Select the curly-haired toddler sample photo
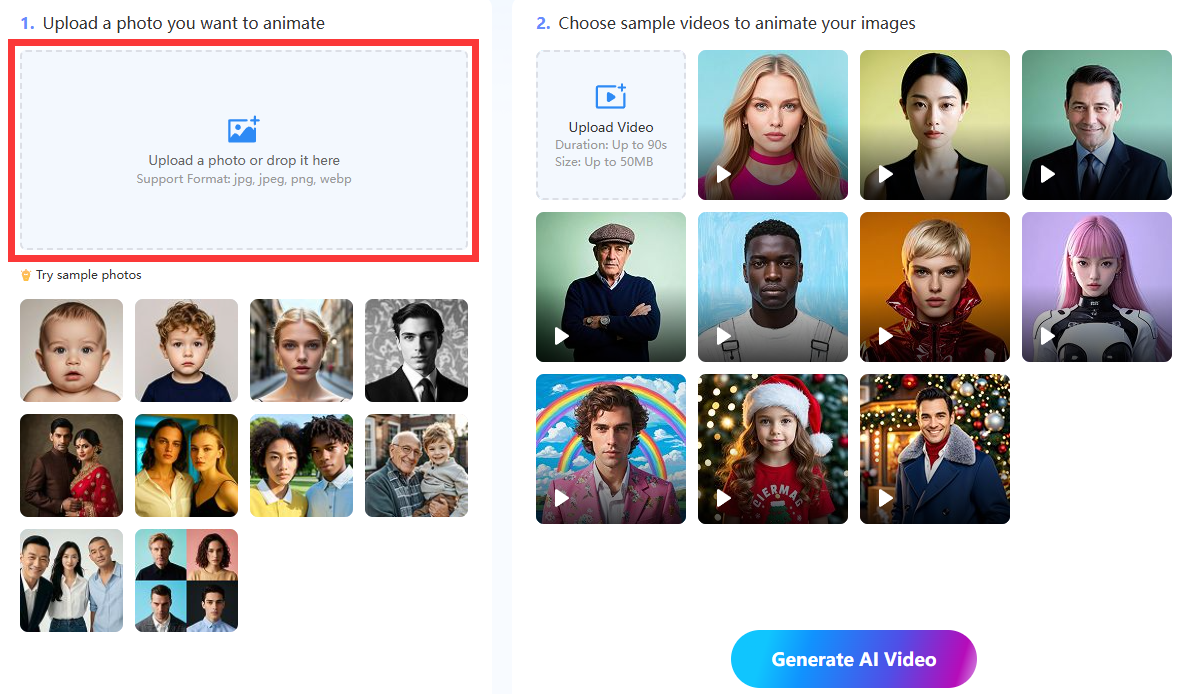1191x694 pixels. coord(186,350)
